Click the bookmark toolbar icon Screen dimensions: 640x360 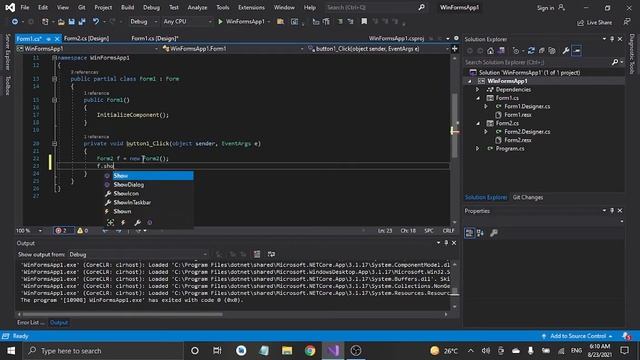pyautogui.click(x=364, y=22)
